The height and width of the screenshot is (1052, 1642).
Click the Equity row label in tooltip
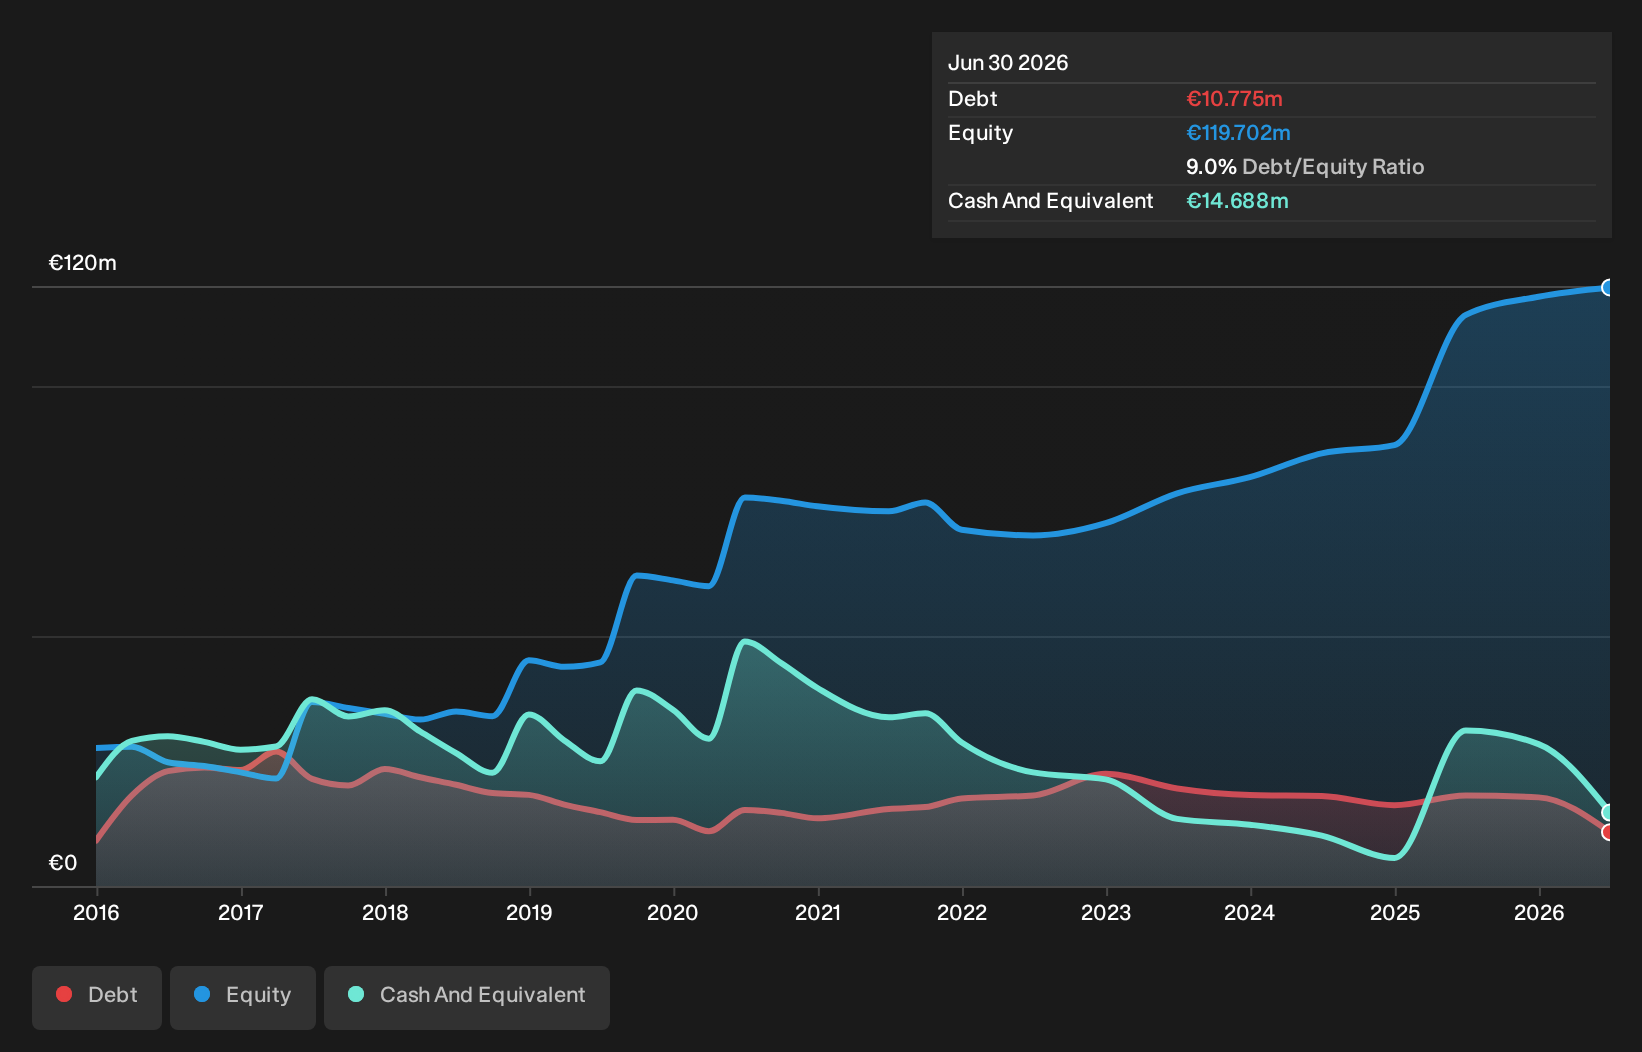click(980, 133)
